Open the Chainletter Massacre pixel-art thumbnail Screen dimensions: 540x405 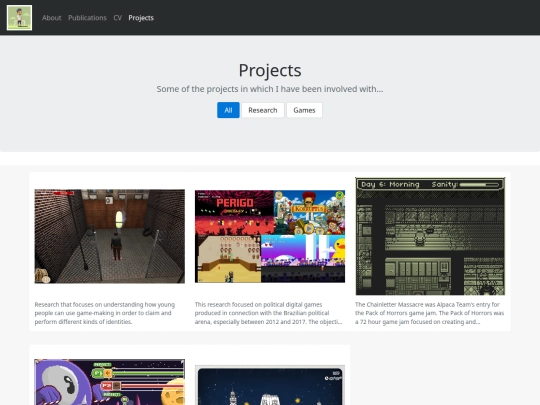coord(430,236)
